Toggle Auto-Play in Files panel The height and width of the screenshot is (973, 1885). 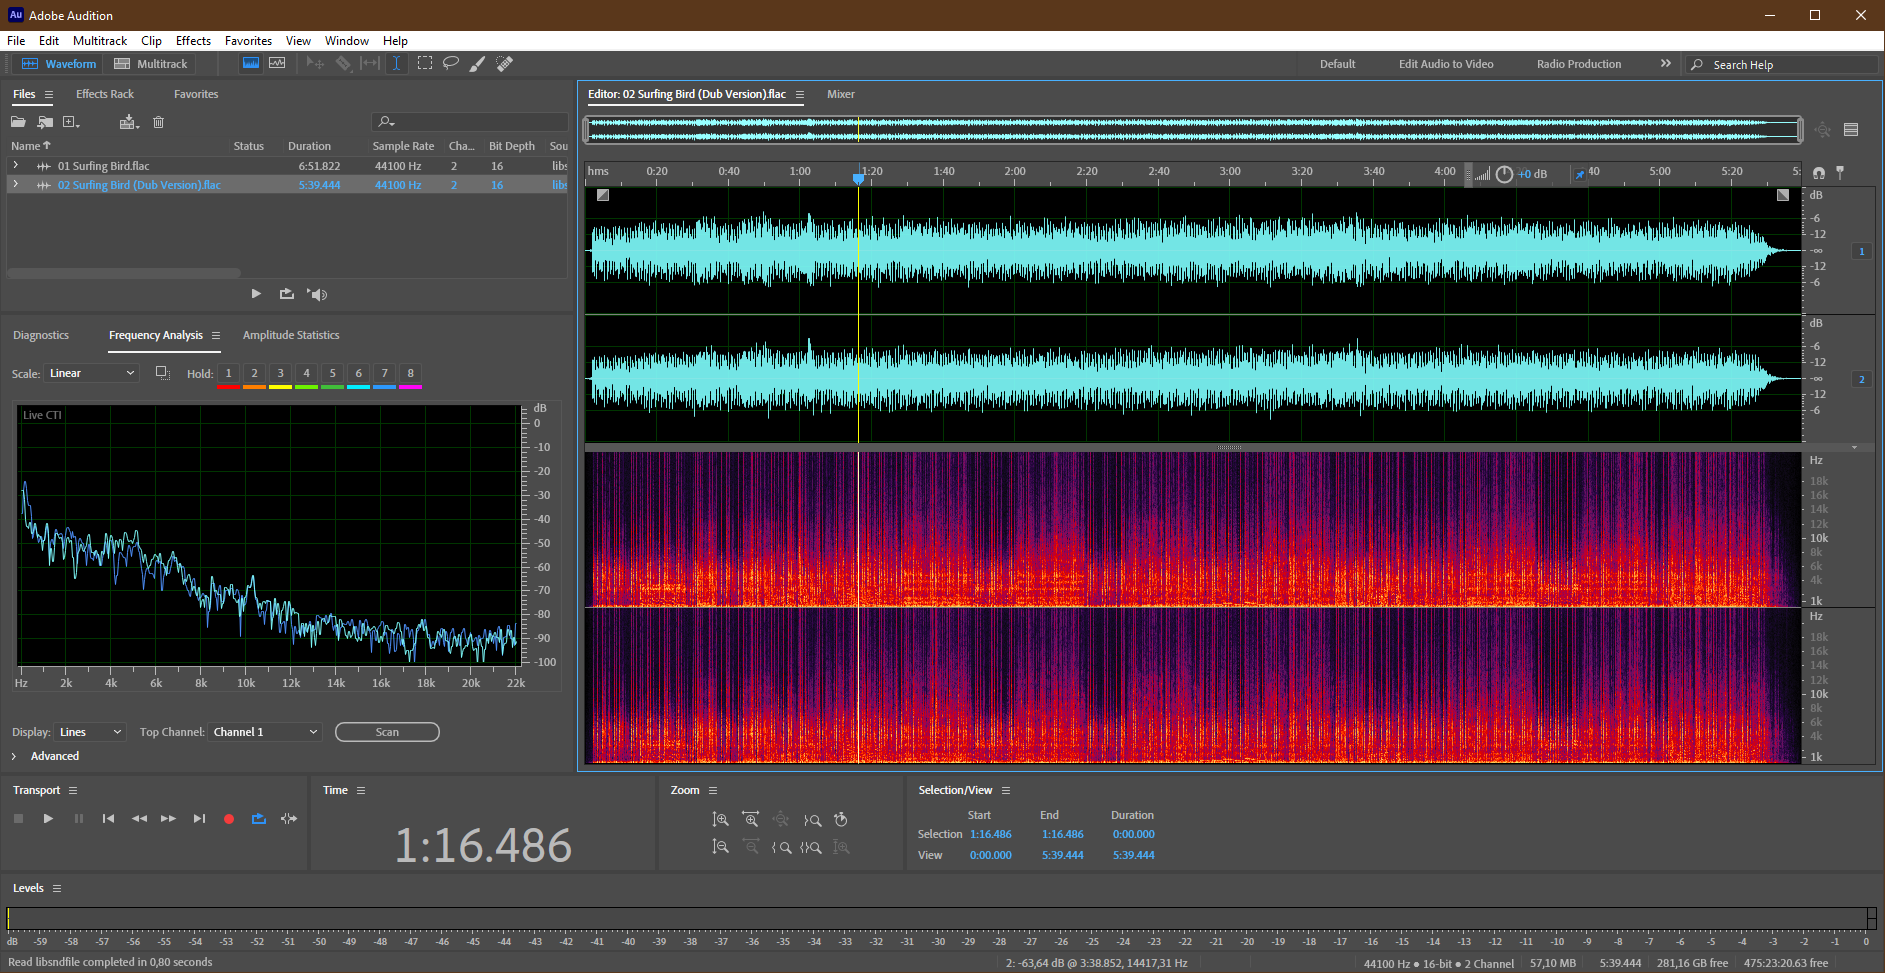point(317,294)
